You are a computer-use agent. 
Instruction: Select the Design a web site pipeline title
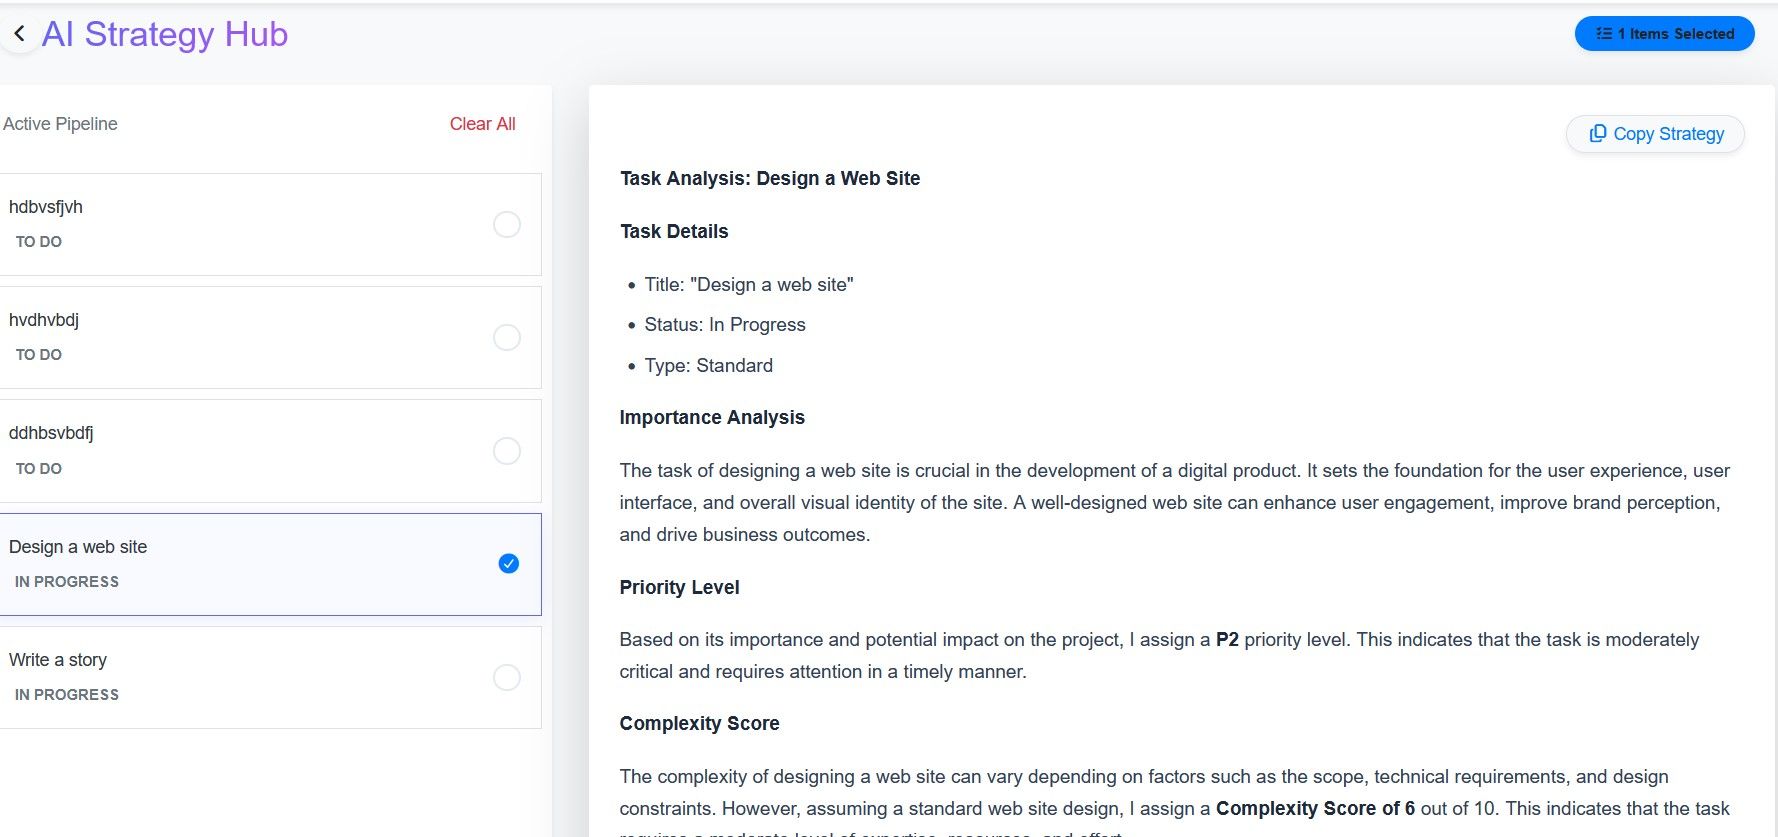78,547
